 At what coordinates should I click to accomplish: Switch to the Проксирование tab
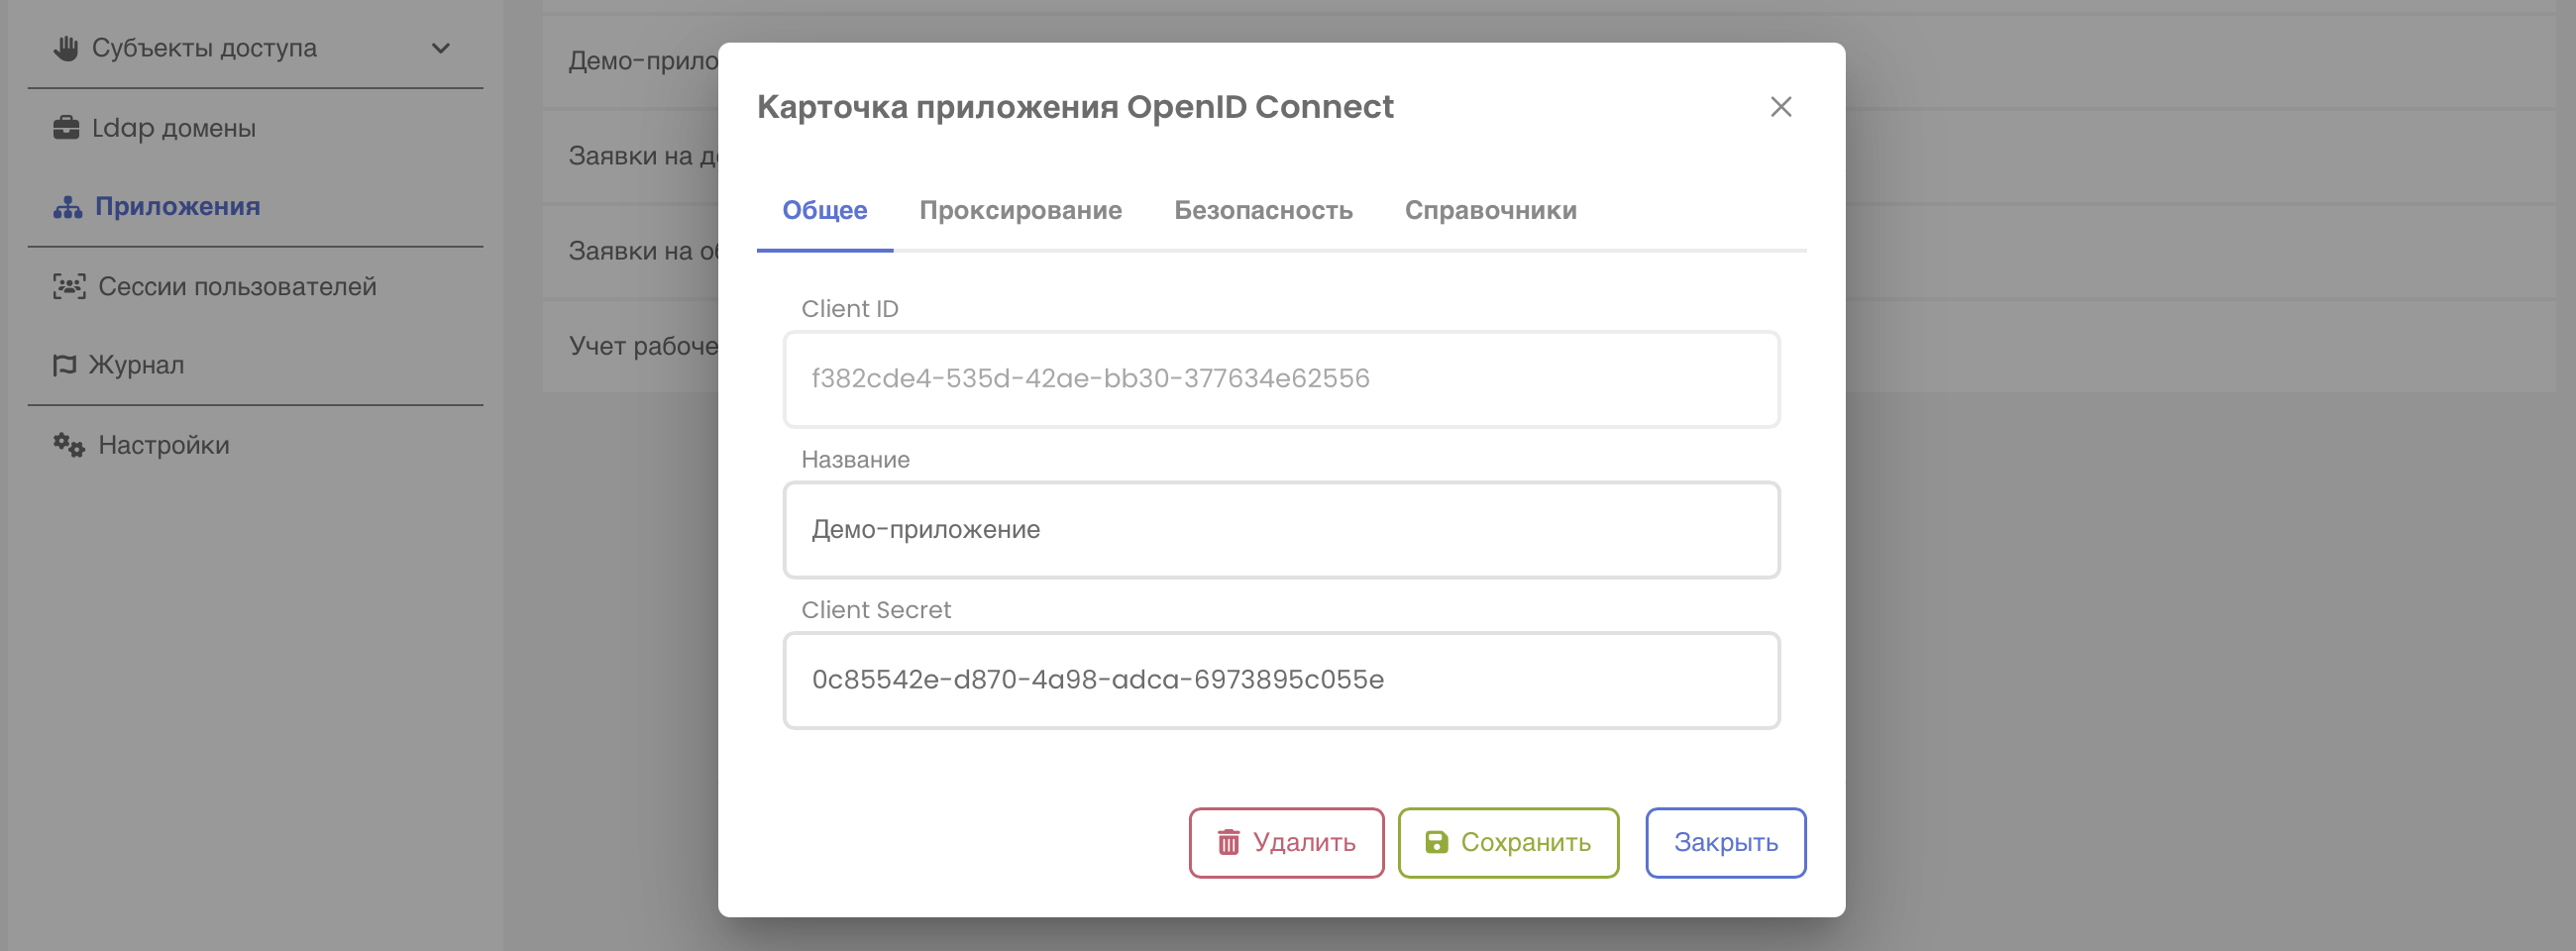(x=1020, y=211)
